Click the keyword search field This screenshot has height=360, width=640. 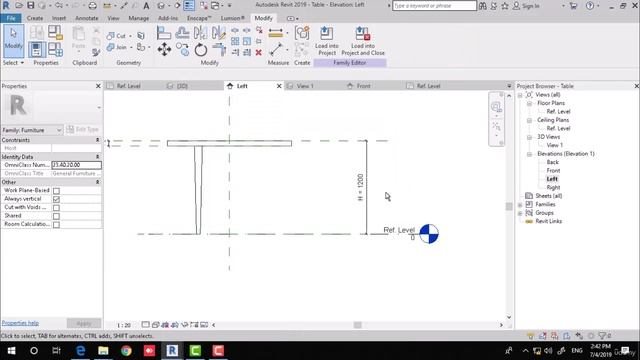pyautogui.click(x=434, y=6)
